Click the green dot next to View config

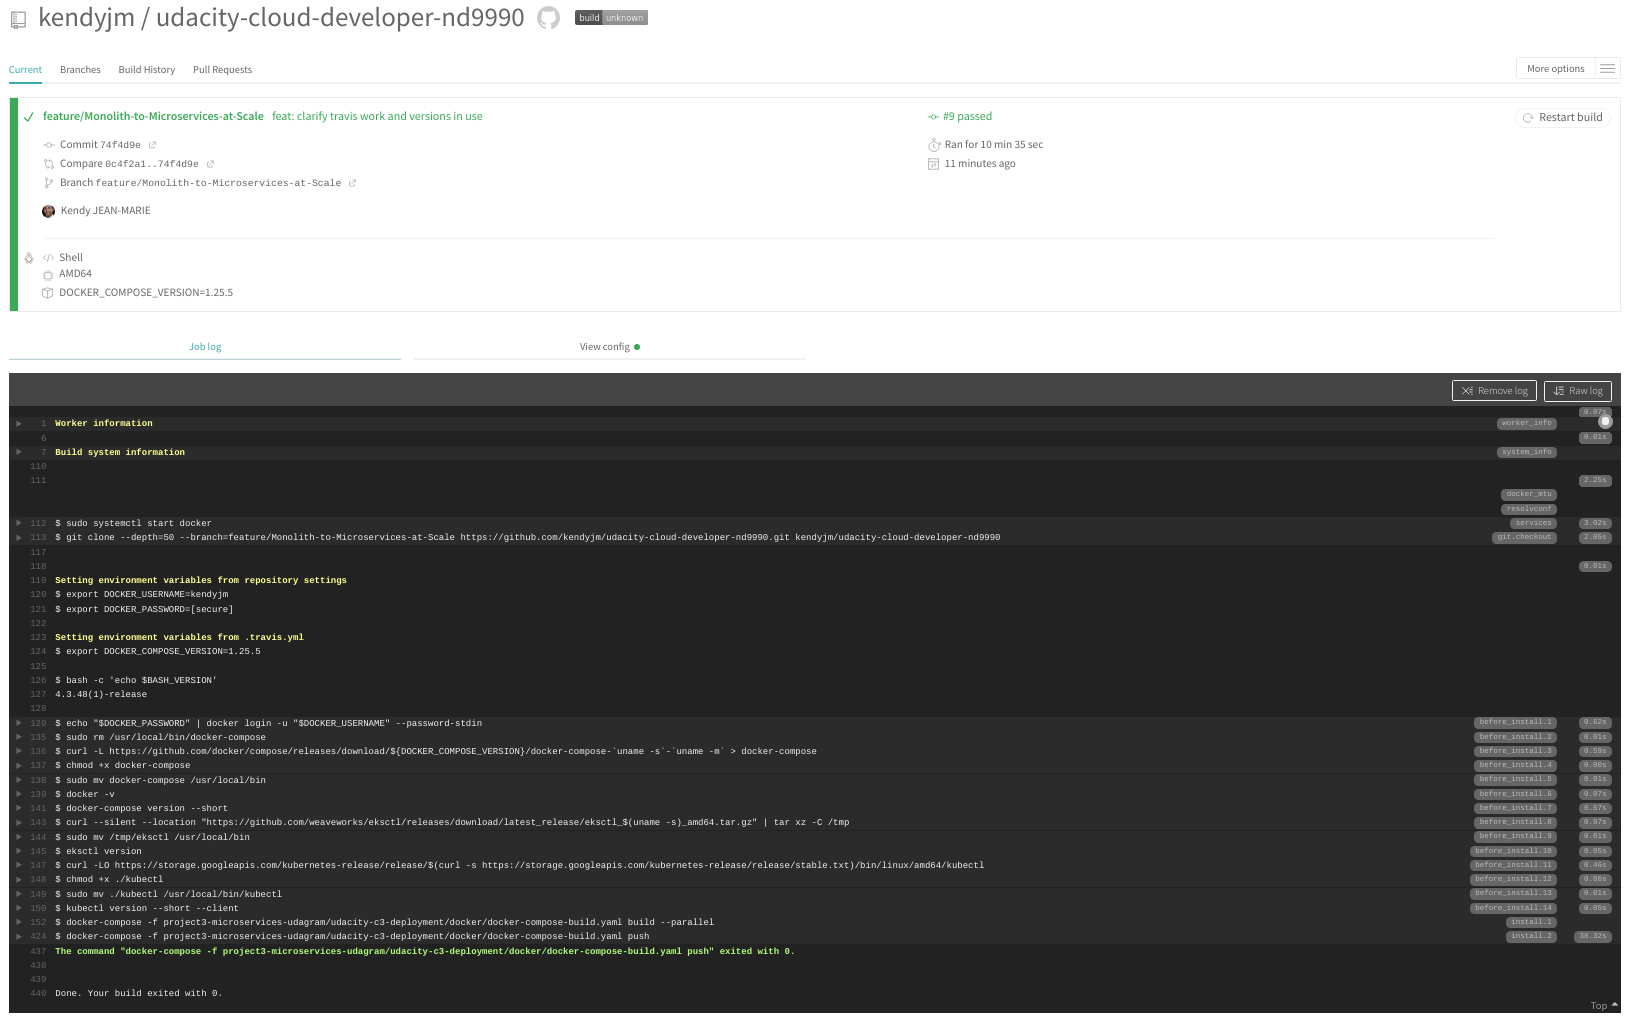click(x=637, y=347)
